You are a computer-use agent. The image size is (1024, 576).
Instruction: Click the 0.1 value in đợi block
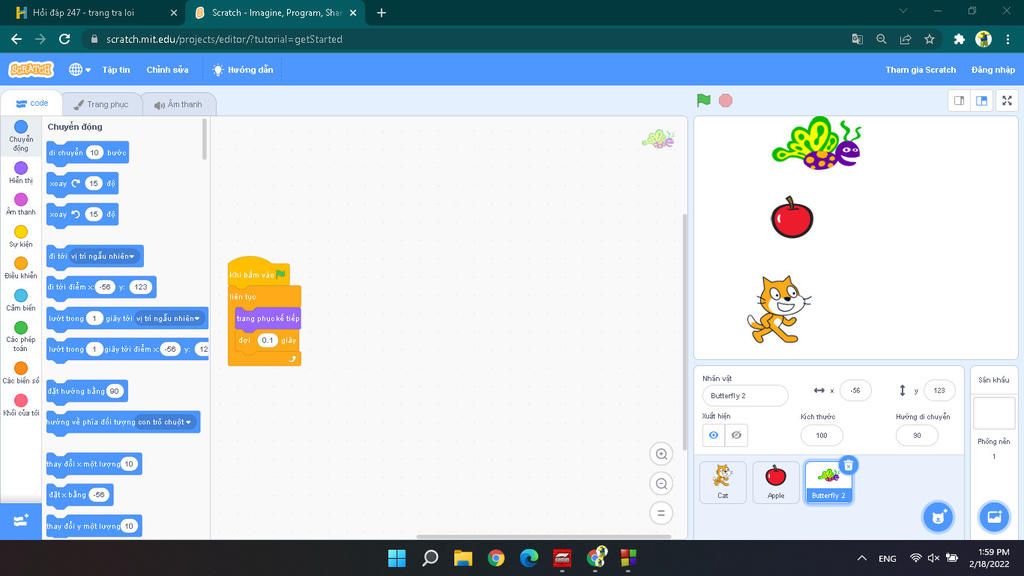coord(267,340)
